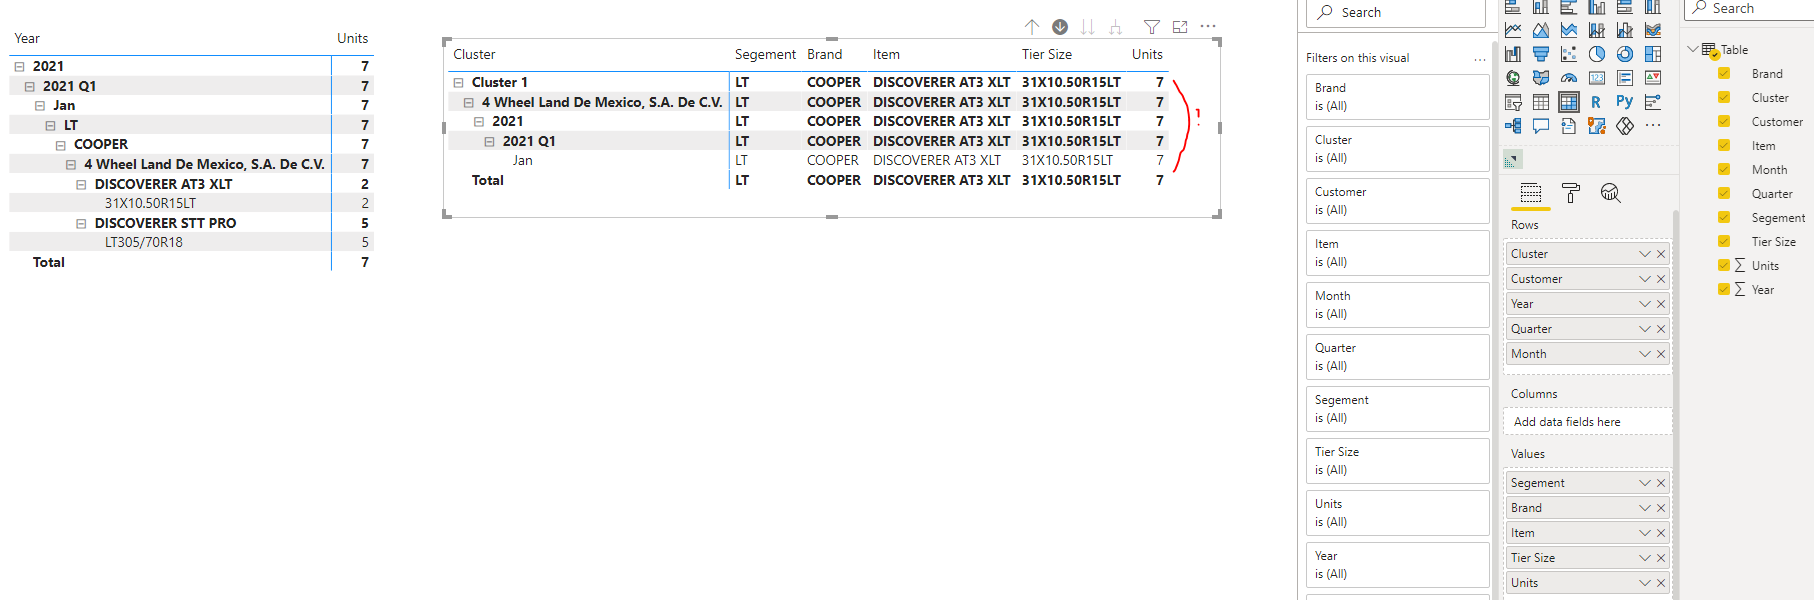Select the Key influencers visualization
The image size is (1814, 600).
pos(1653,102)
